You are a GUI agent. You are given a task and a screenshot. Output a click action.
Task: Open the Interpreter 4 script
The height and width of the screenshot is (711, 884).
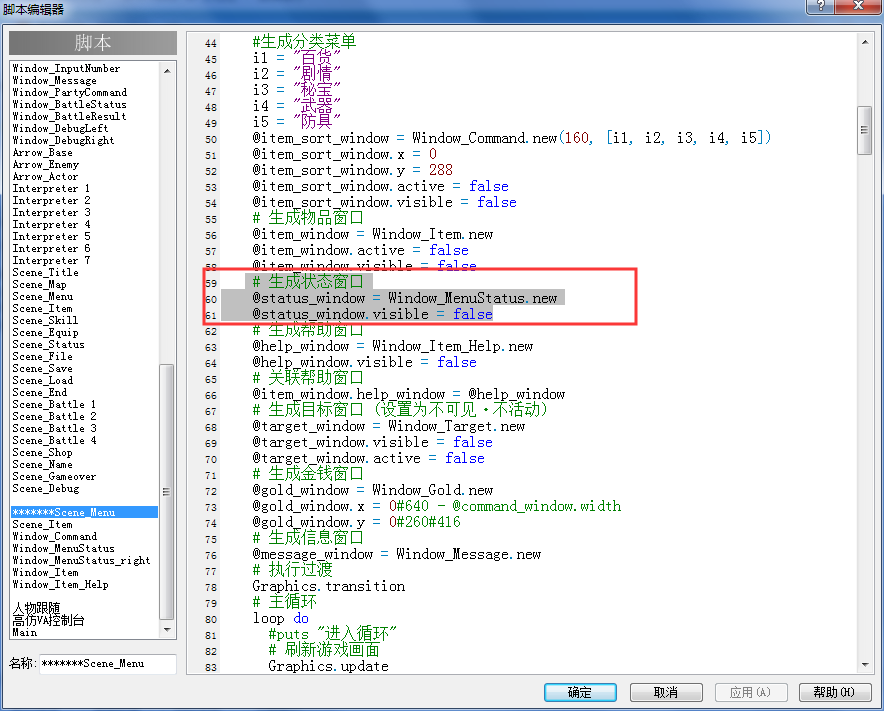(x=51, y=224)
